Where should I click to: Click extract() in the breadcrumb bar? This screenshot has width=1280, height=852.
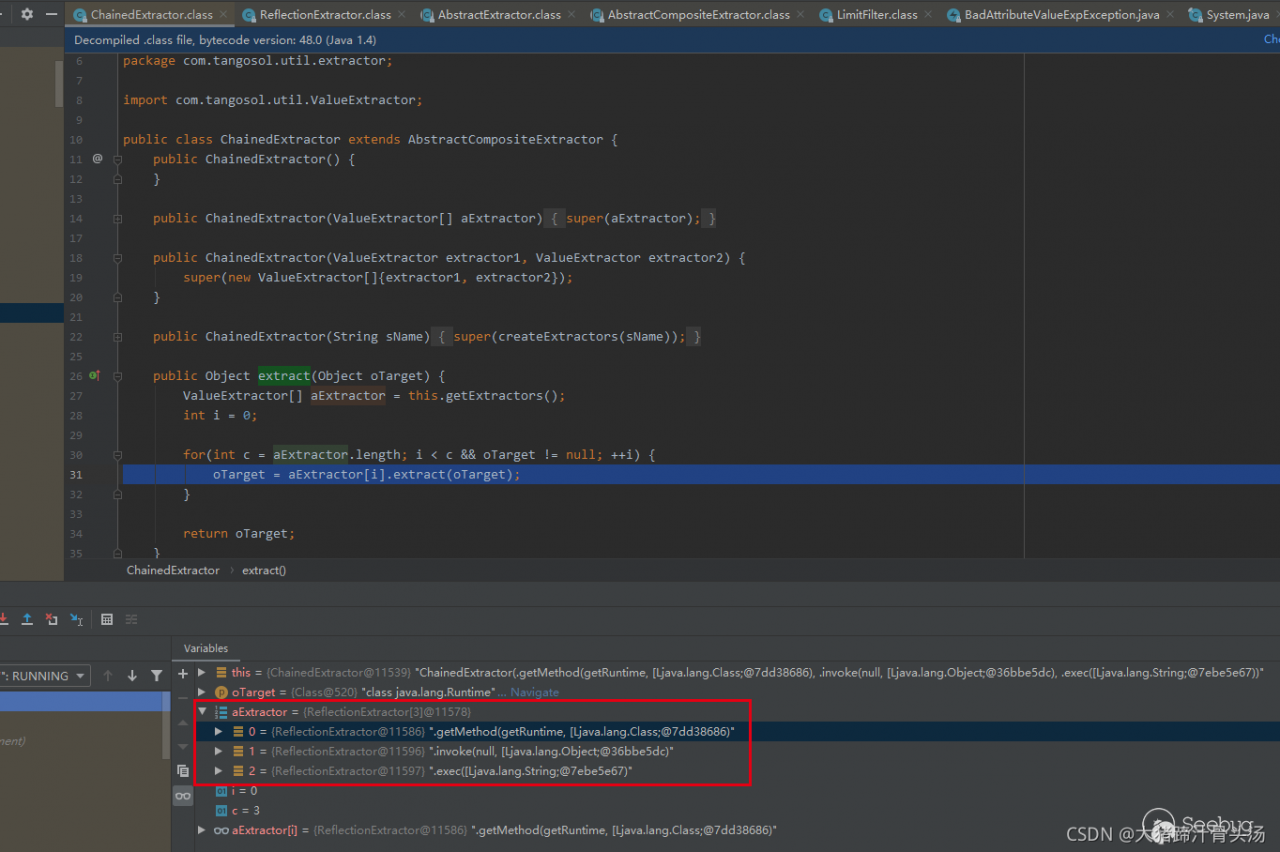point(264,570)
